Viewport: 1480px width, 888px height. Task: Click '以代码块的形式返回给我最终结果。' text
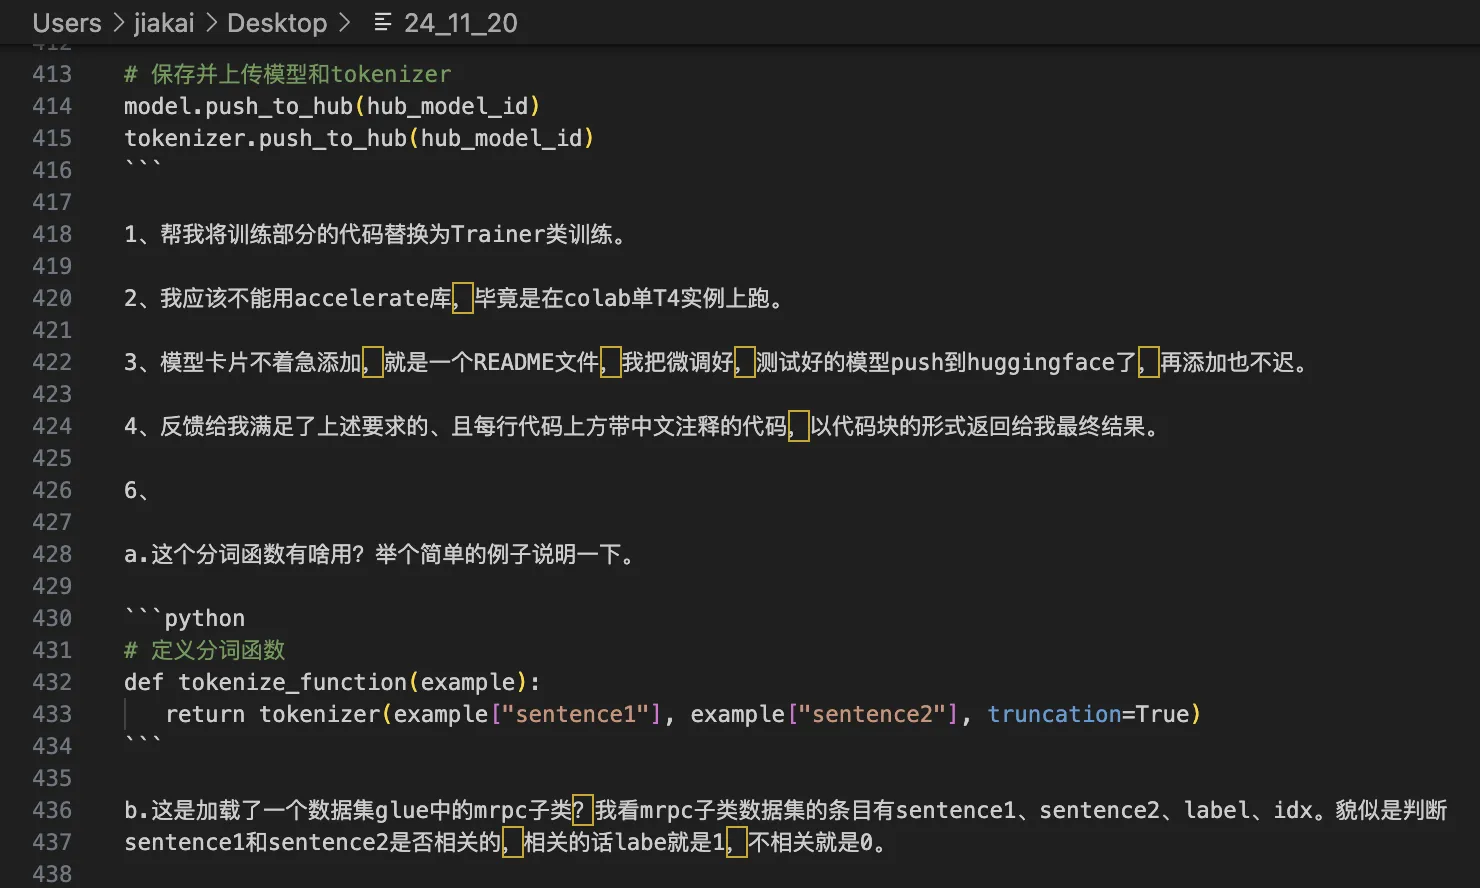coord(986,426)
